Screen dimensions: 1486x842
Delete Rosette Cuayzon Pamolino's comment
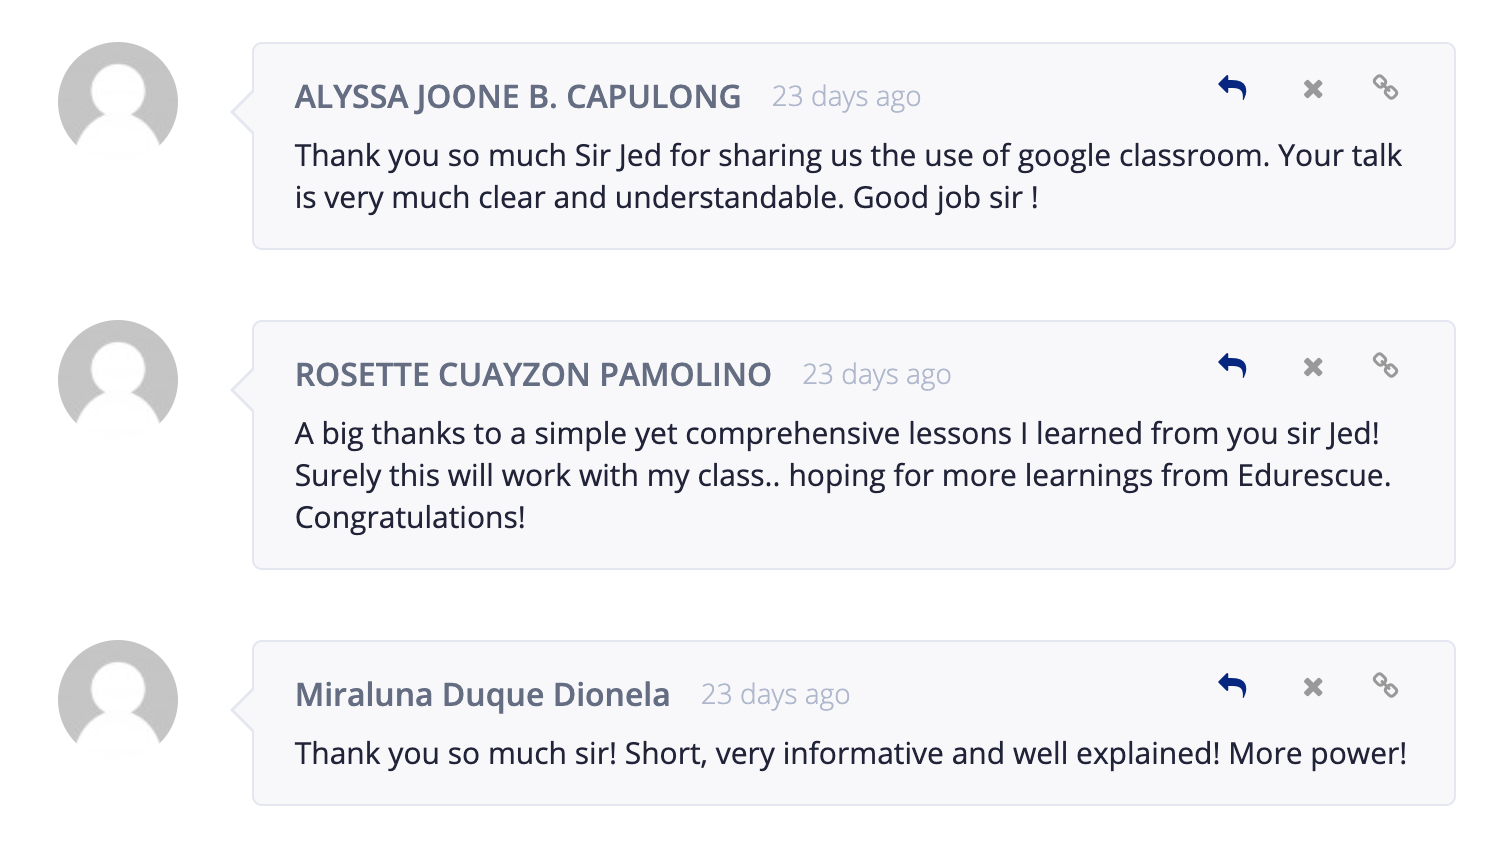pyautogui.click(x=1313, y=367)
